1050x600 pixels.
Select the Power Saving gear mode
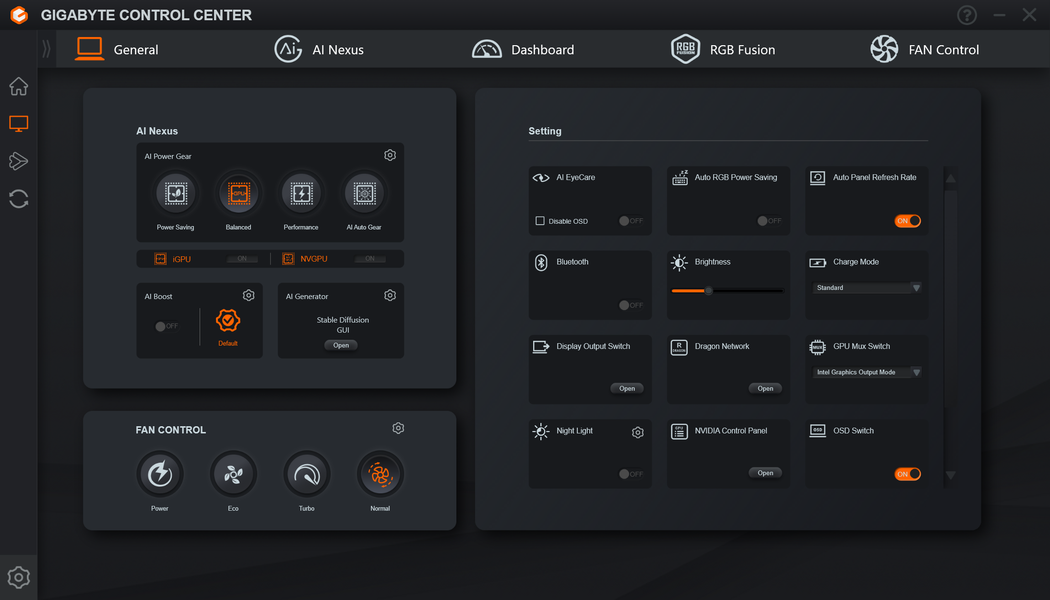coord(175,194)
